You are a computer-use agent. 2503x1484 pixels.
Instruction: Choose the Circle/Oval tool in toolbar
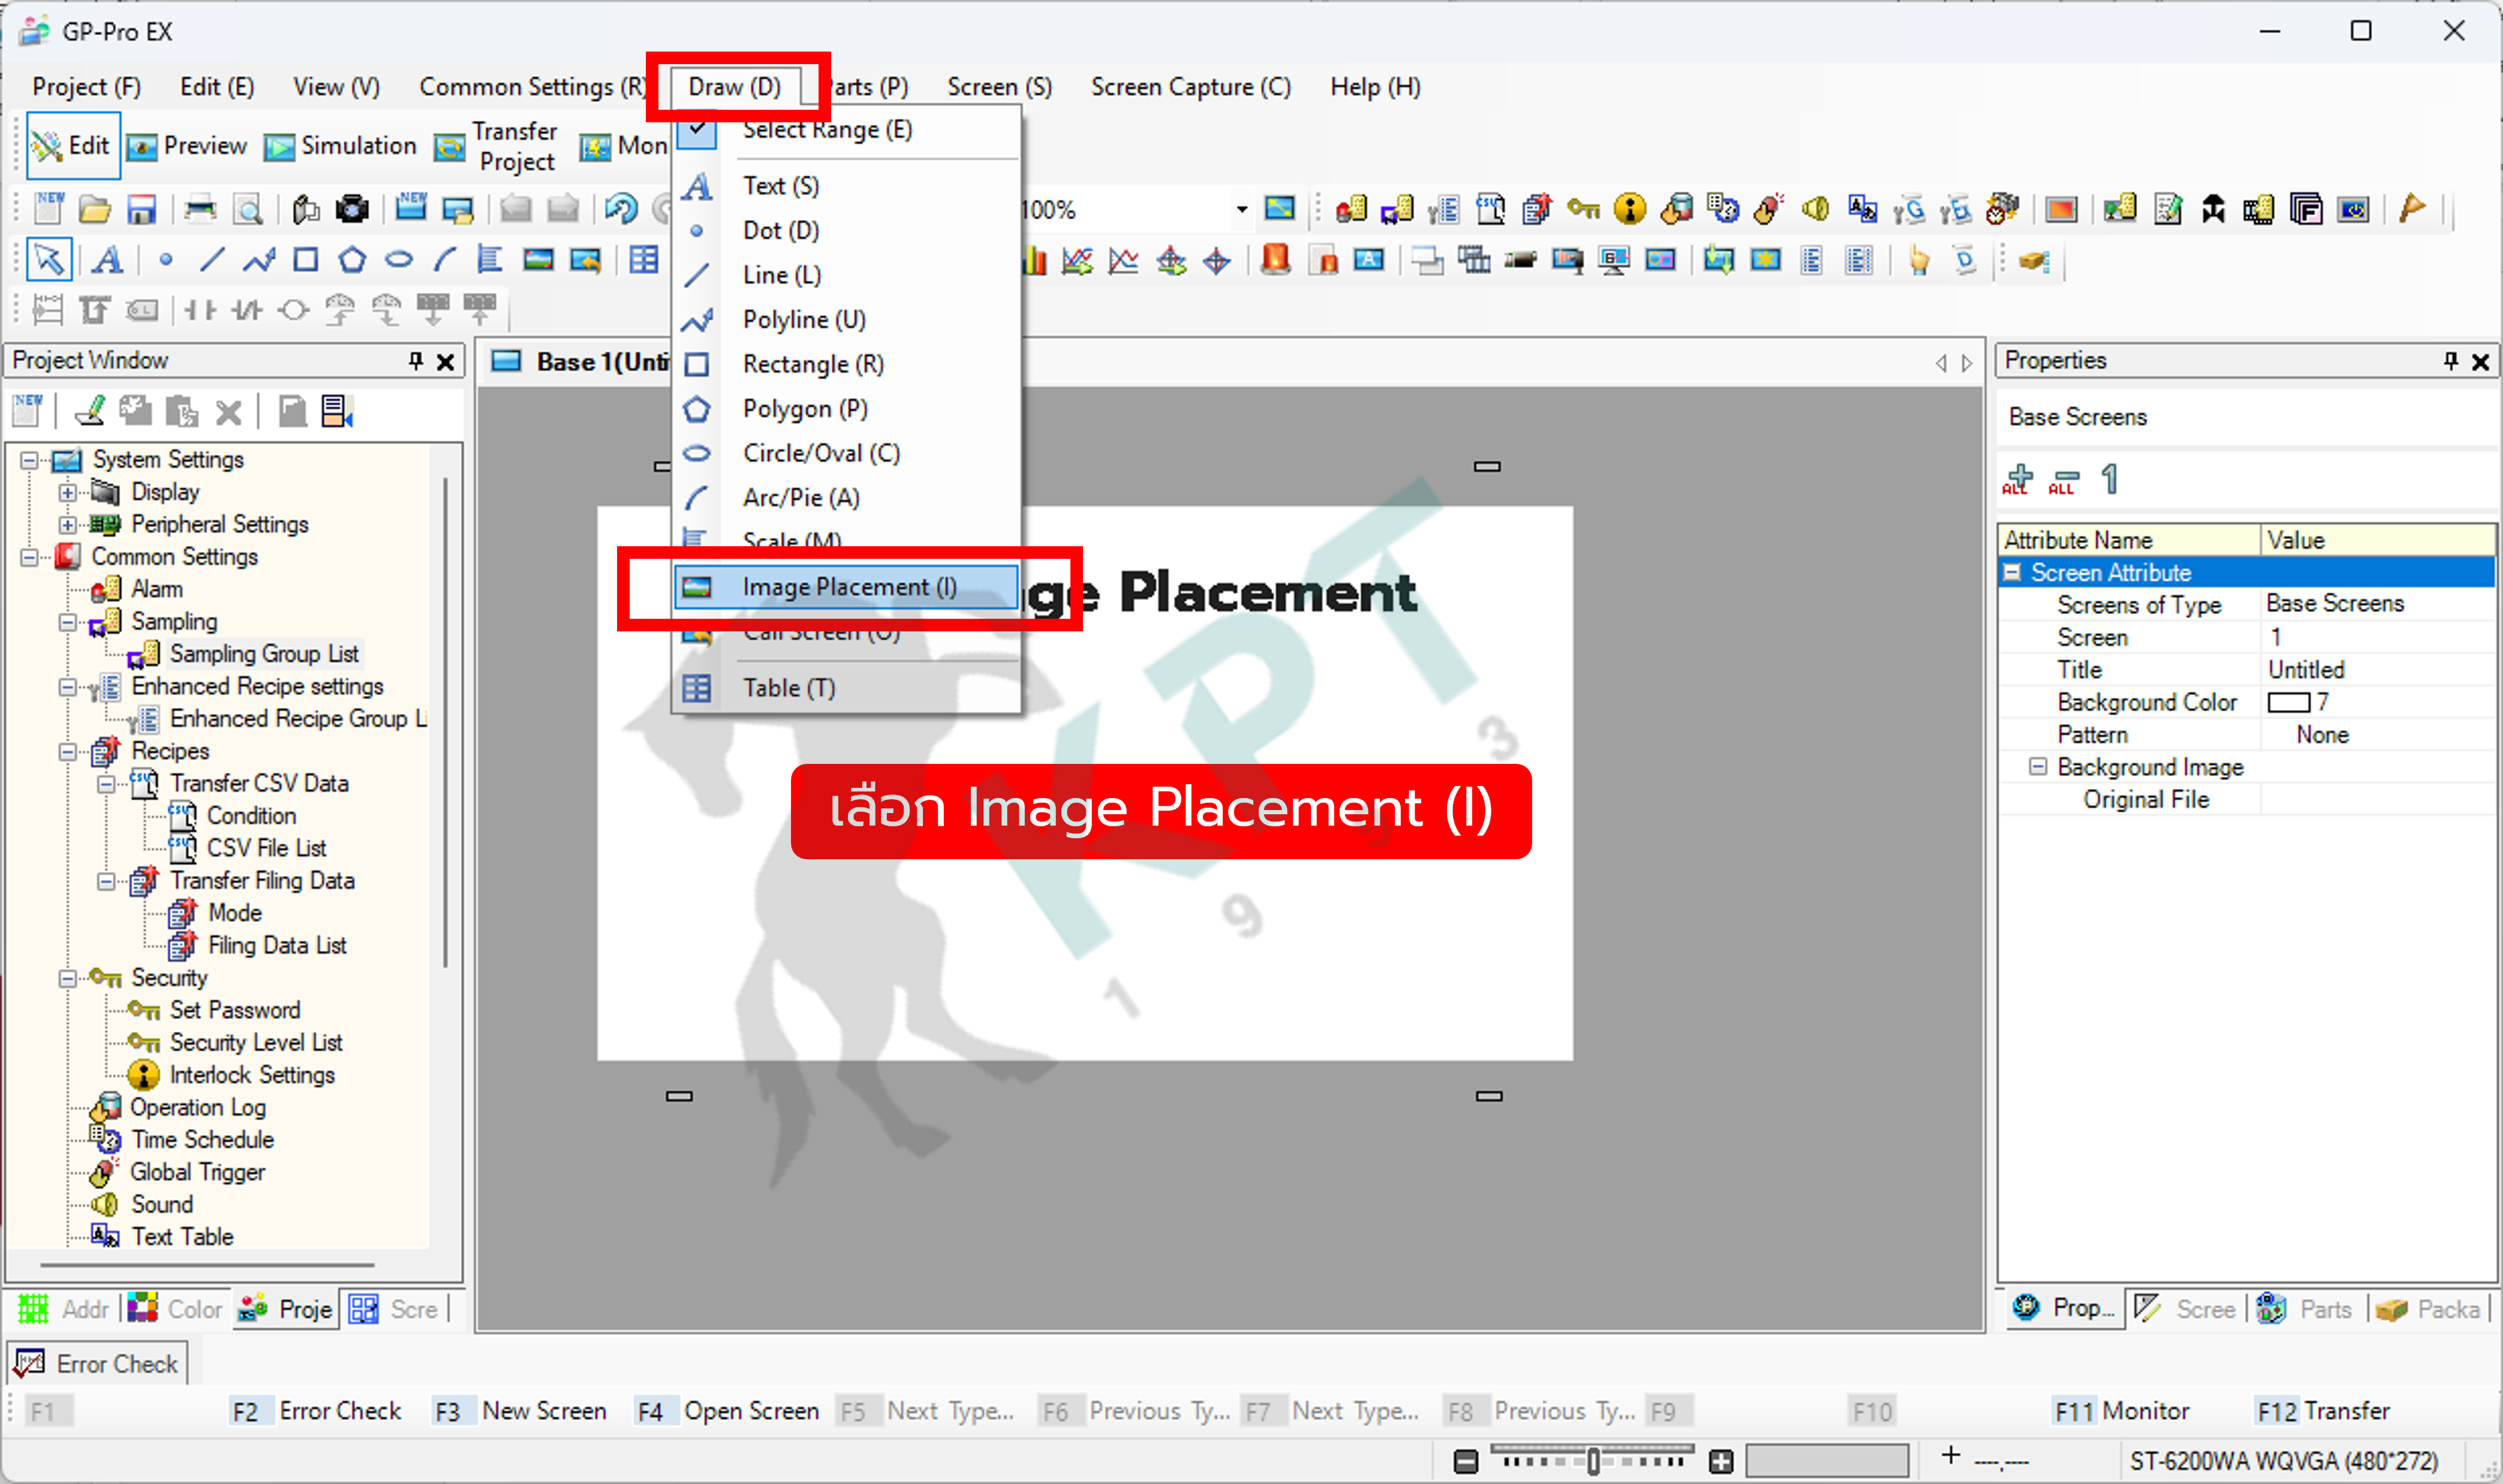coord(399,261)
